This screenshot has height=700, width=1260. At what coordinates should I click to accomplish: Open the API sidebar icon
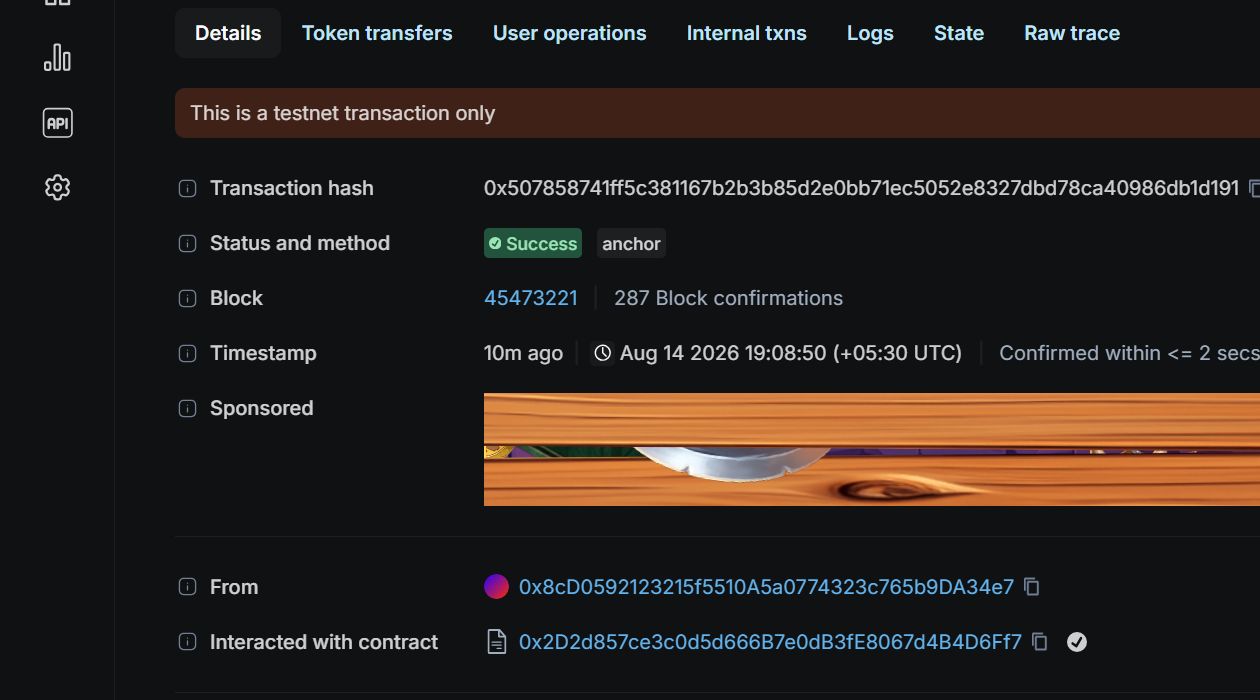tap(57, 123)
